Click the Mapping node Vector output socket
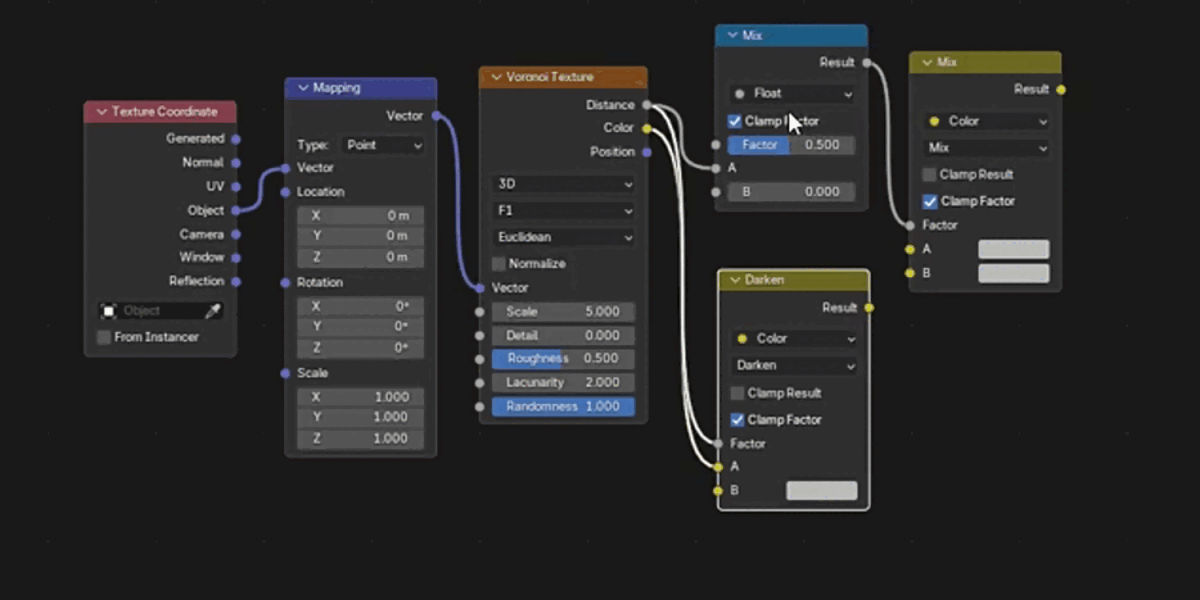 pos(436,116)
